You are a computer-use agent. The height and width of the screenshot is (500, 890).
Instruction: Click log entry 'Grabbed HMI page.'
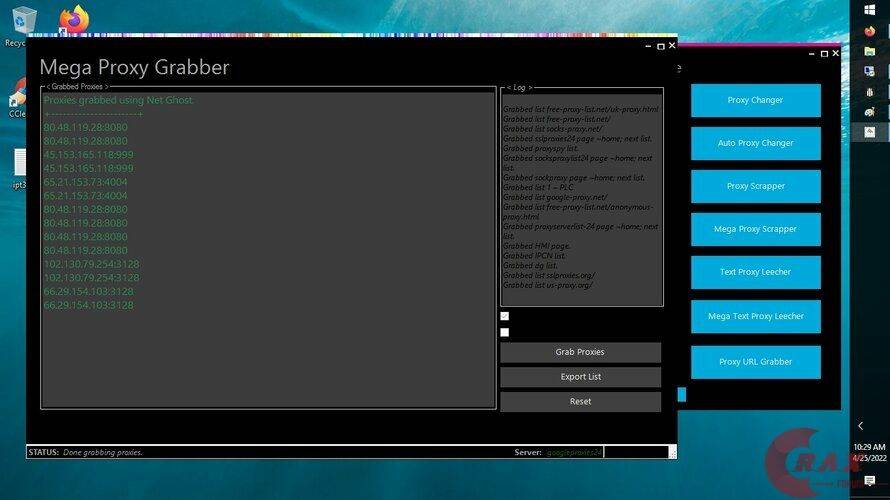click(536, 246)
